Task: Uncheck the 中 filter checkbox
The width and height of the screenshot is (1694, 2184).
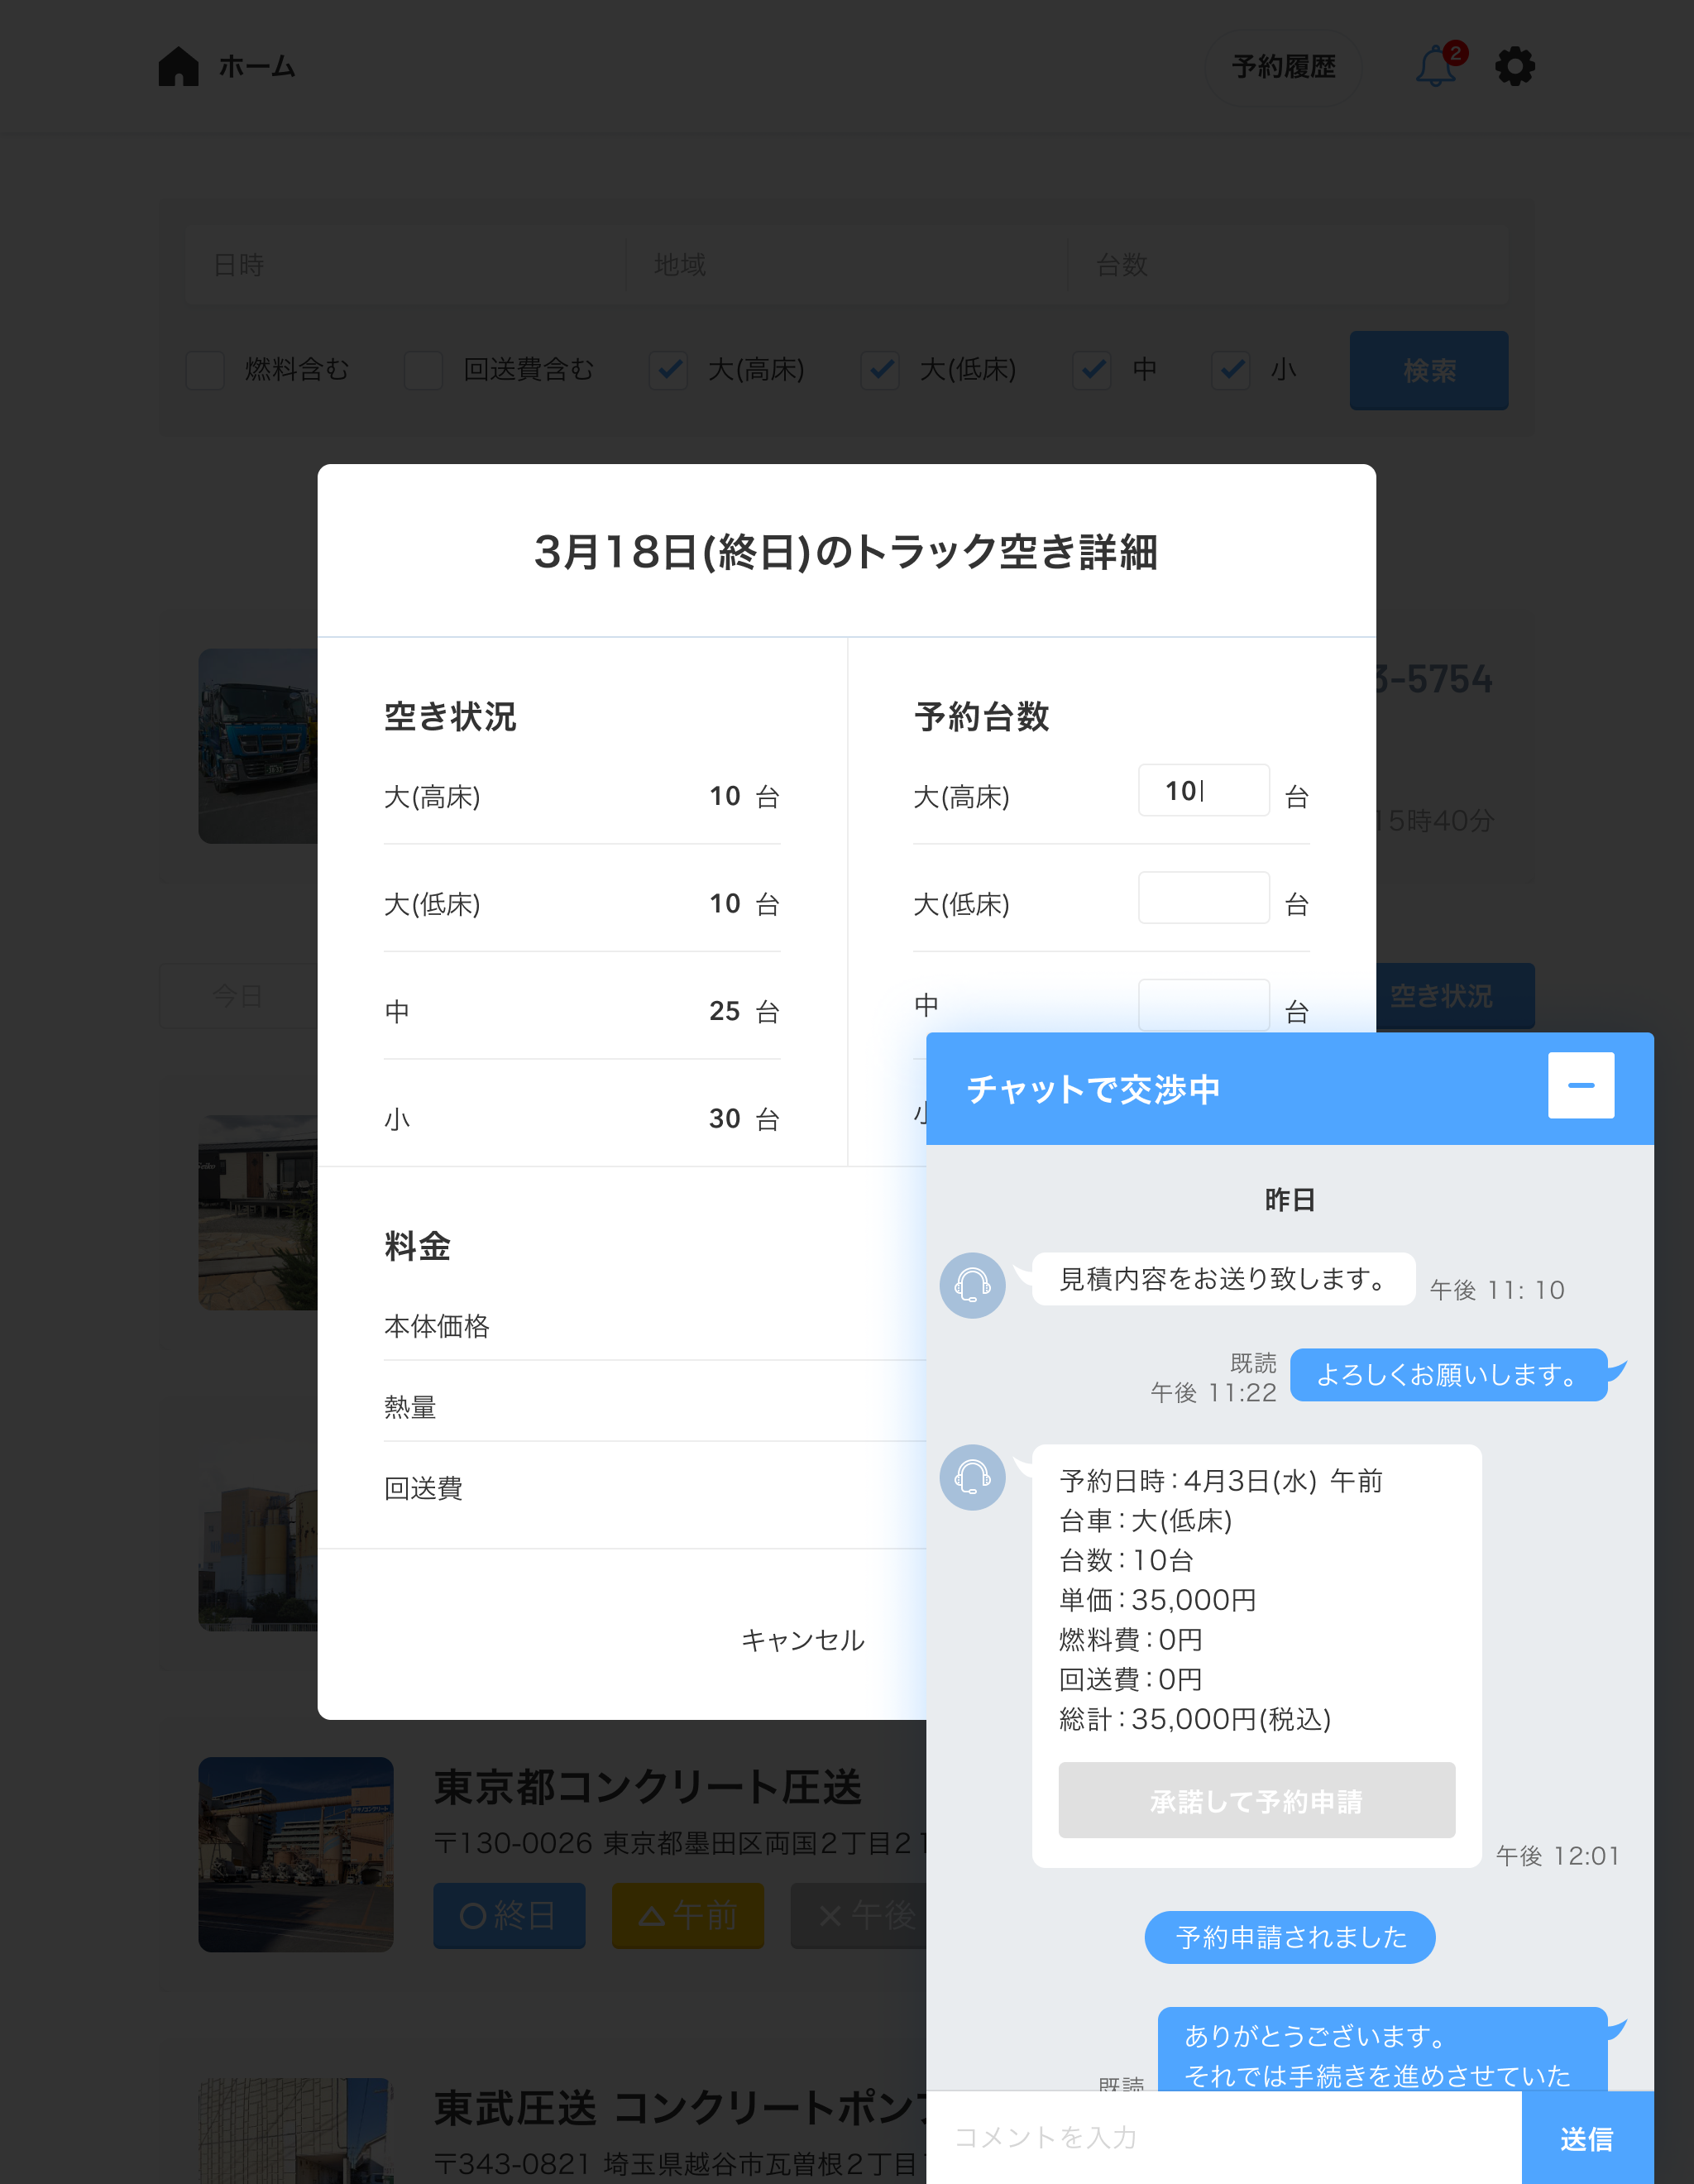Action: coord(1092,370)
